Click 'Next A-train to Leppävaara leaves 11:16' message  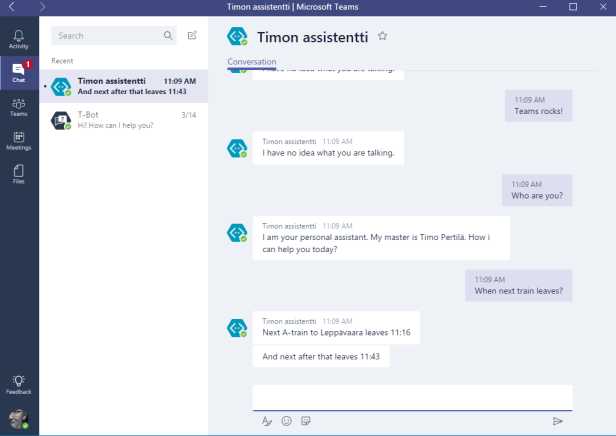(336, 328)
